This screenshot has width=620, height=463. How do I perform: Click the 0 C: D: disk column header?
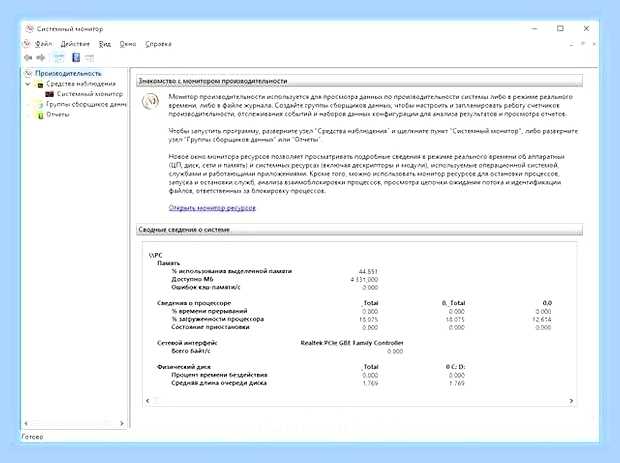(455, 367)
